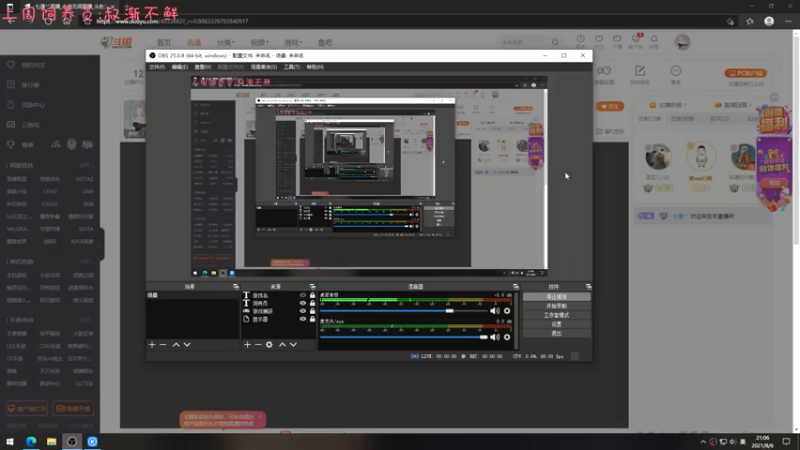Show hidden tray icons via the taskbar chevron
800x450 pixels.
coord(703,442)
